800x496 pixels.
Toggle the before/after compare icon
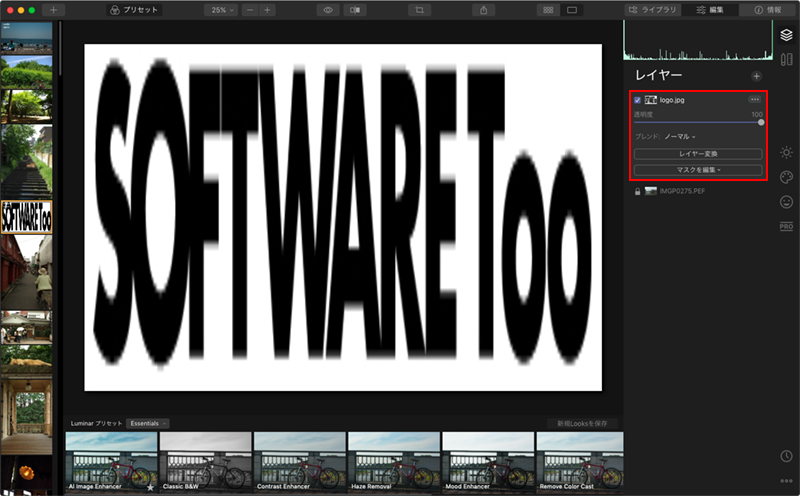pyautogui.click(x=355, y=10)
